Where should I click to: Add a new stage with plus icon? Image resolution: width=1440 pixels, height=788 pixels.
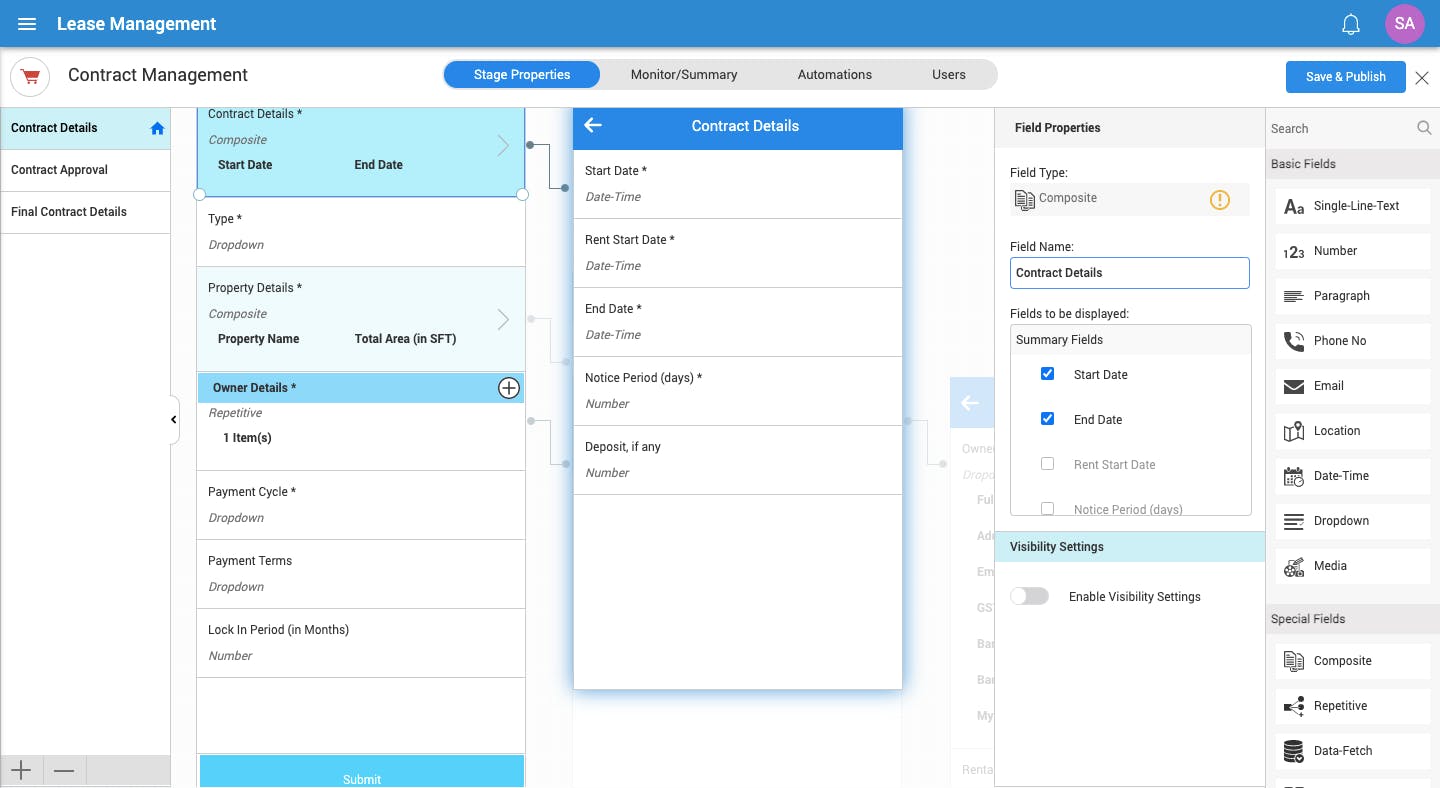21,770
